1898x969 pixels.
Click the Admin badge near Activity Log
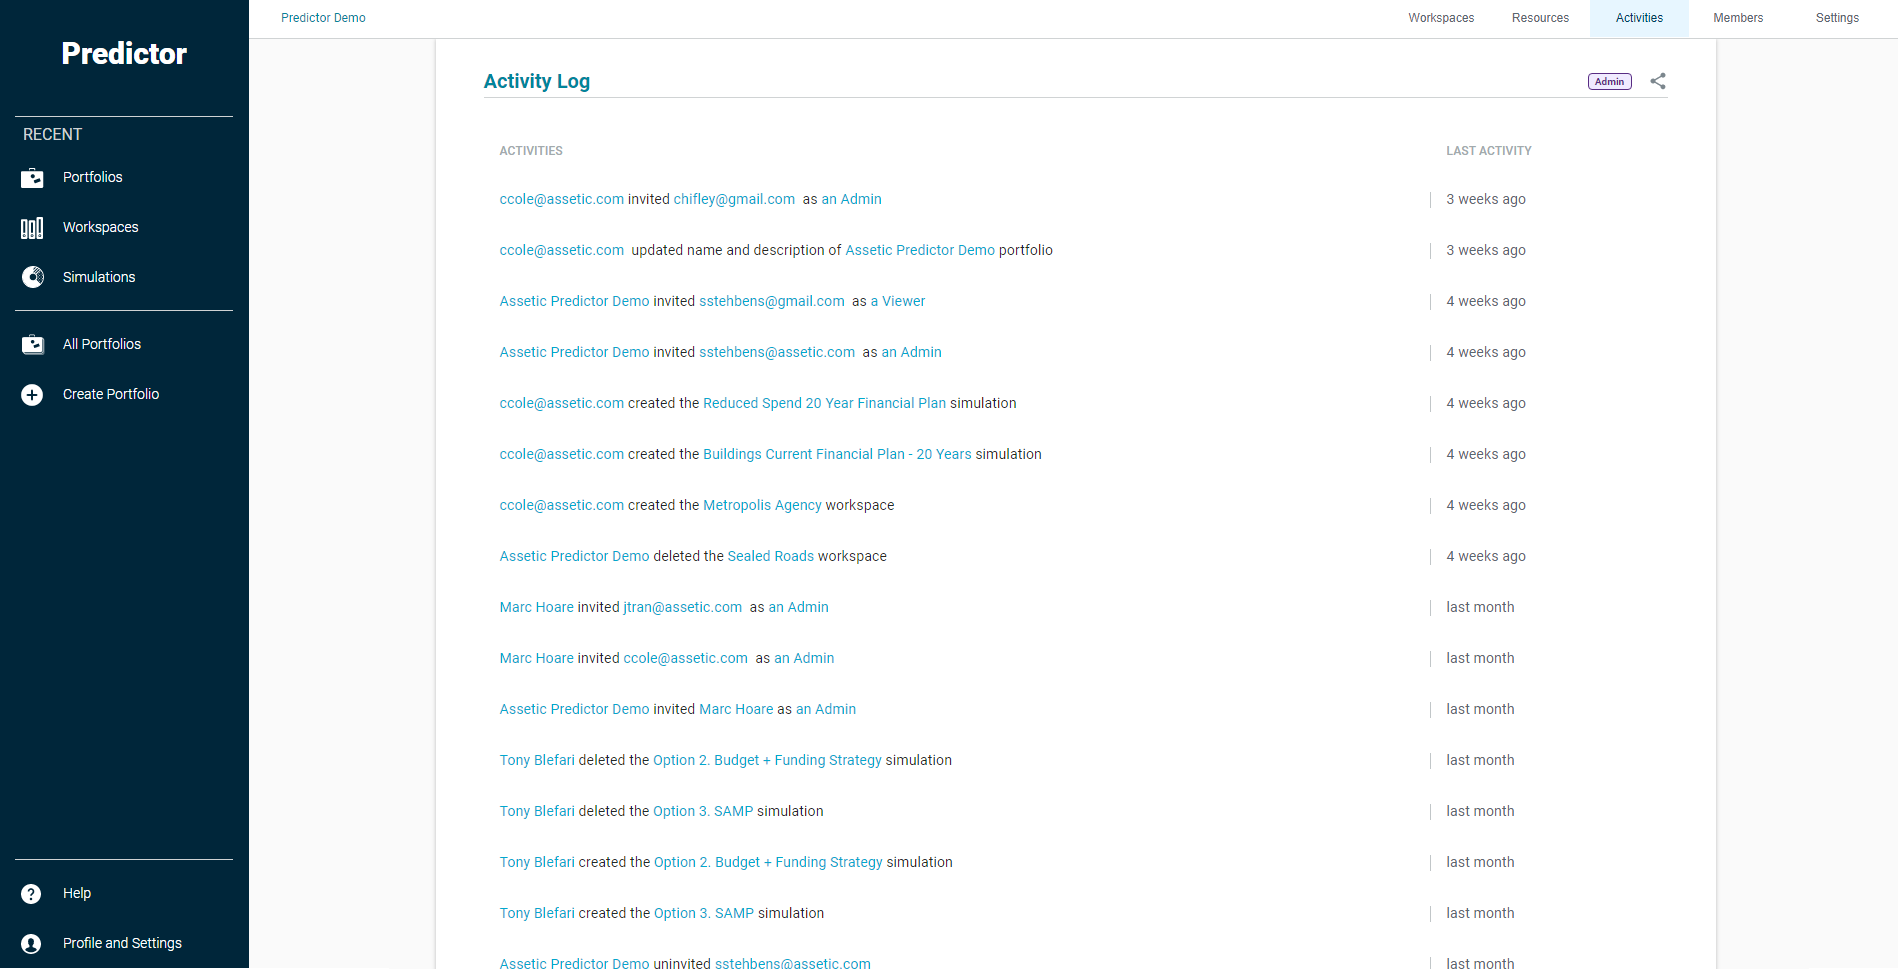1610,82
